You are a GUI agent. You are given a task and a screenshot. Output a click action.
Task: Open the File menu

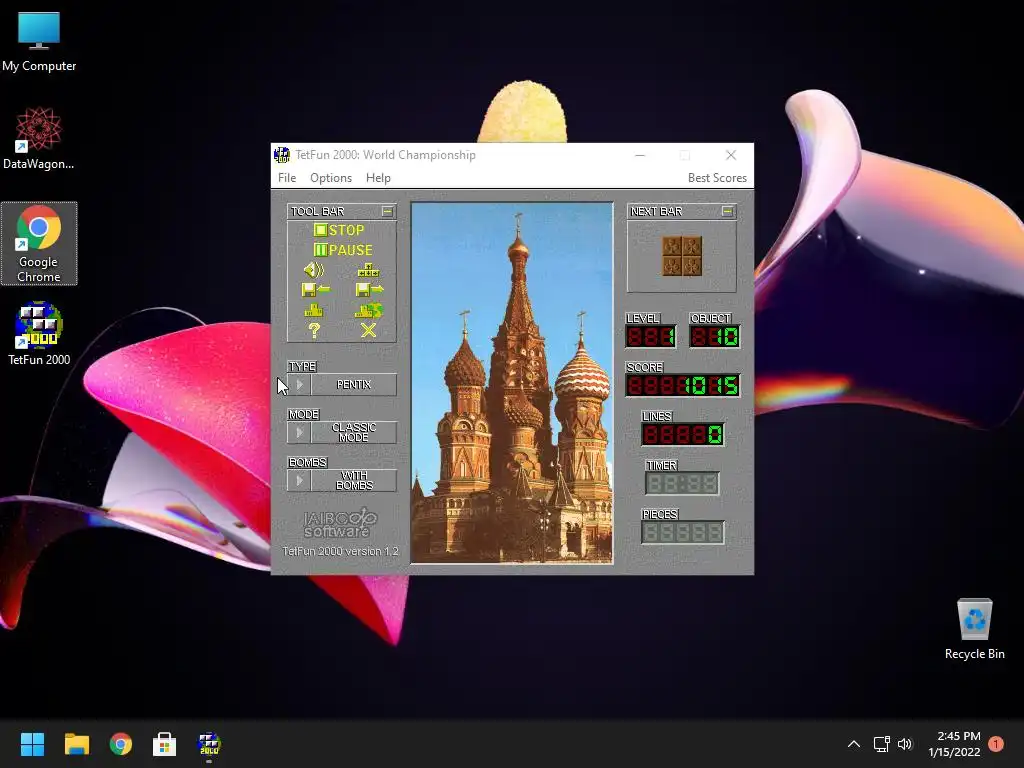[287, 178]
